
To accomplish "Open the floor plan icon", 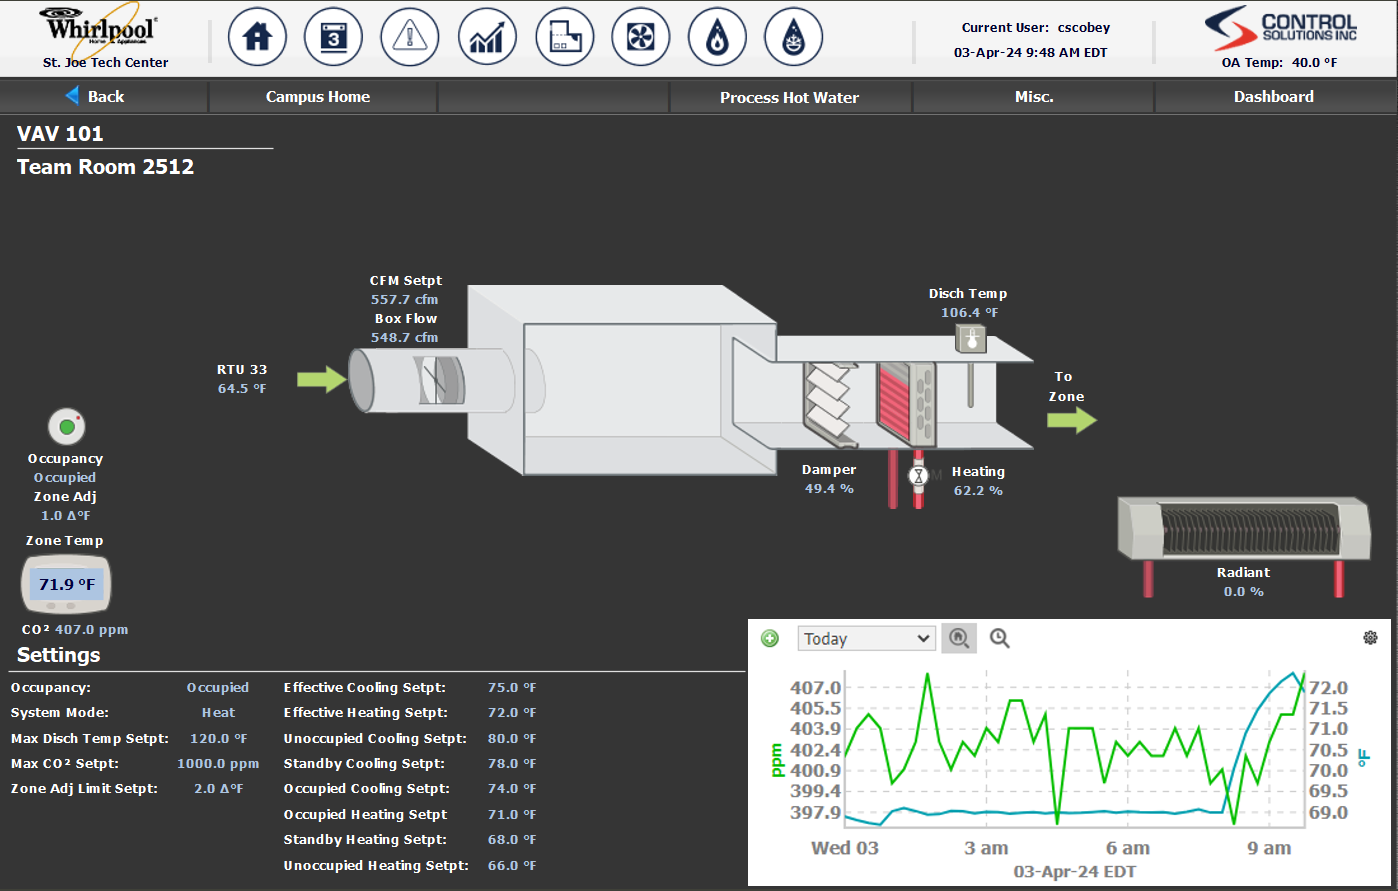I will tap(565, 37).
